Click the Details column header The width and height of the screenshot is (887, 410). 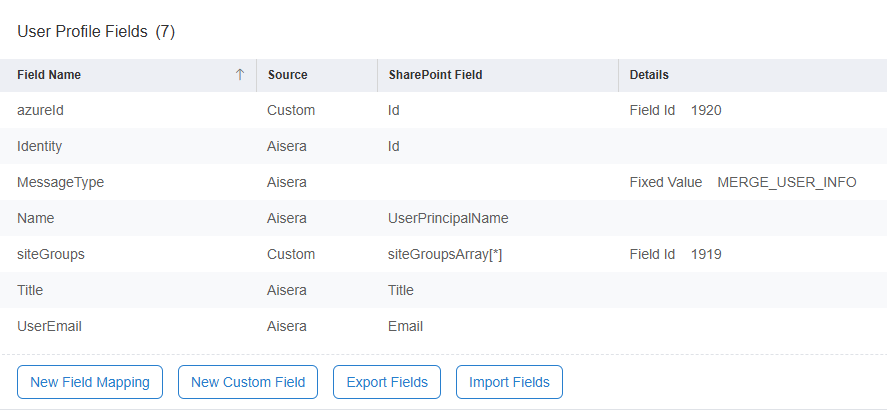(x=649, y=75)
